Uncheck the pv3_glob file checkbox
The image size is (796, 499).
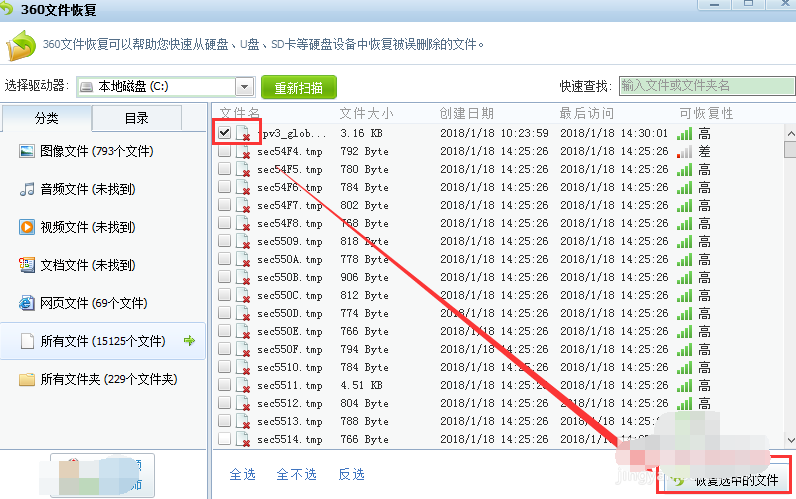(x=224, y=133)
